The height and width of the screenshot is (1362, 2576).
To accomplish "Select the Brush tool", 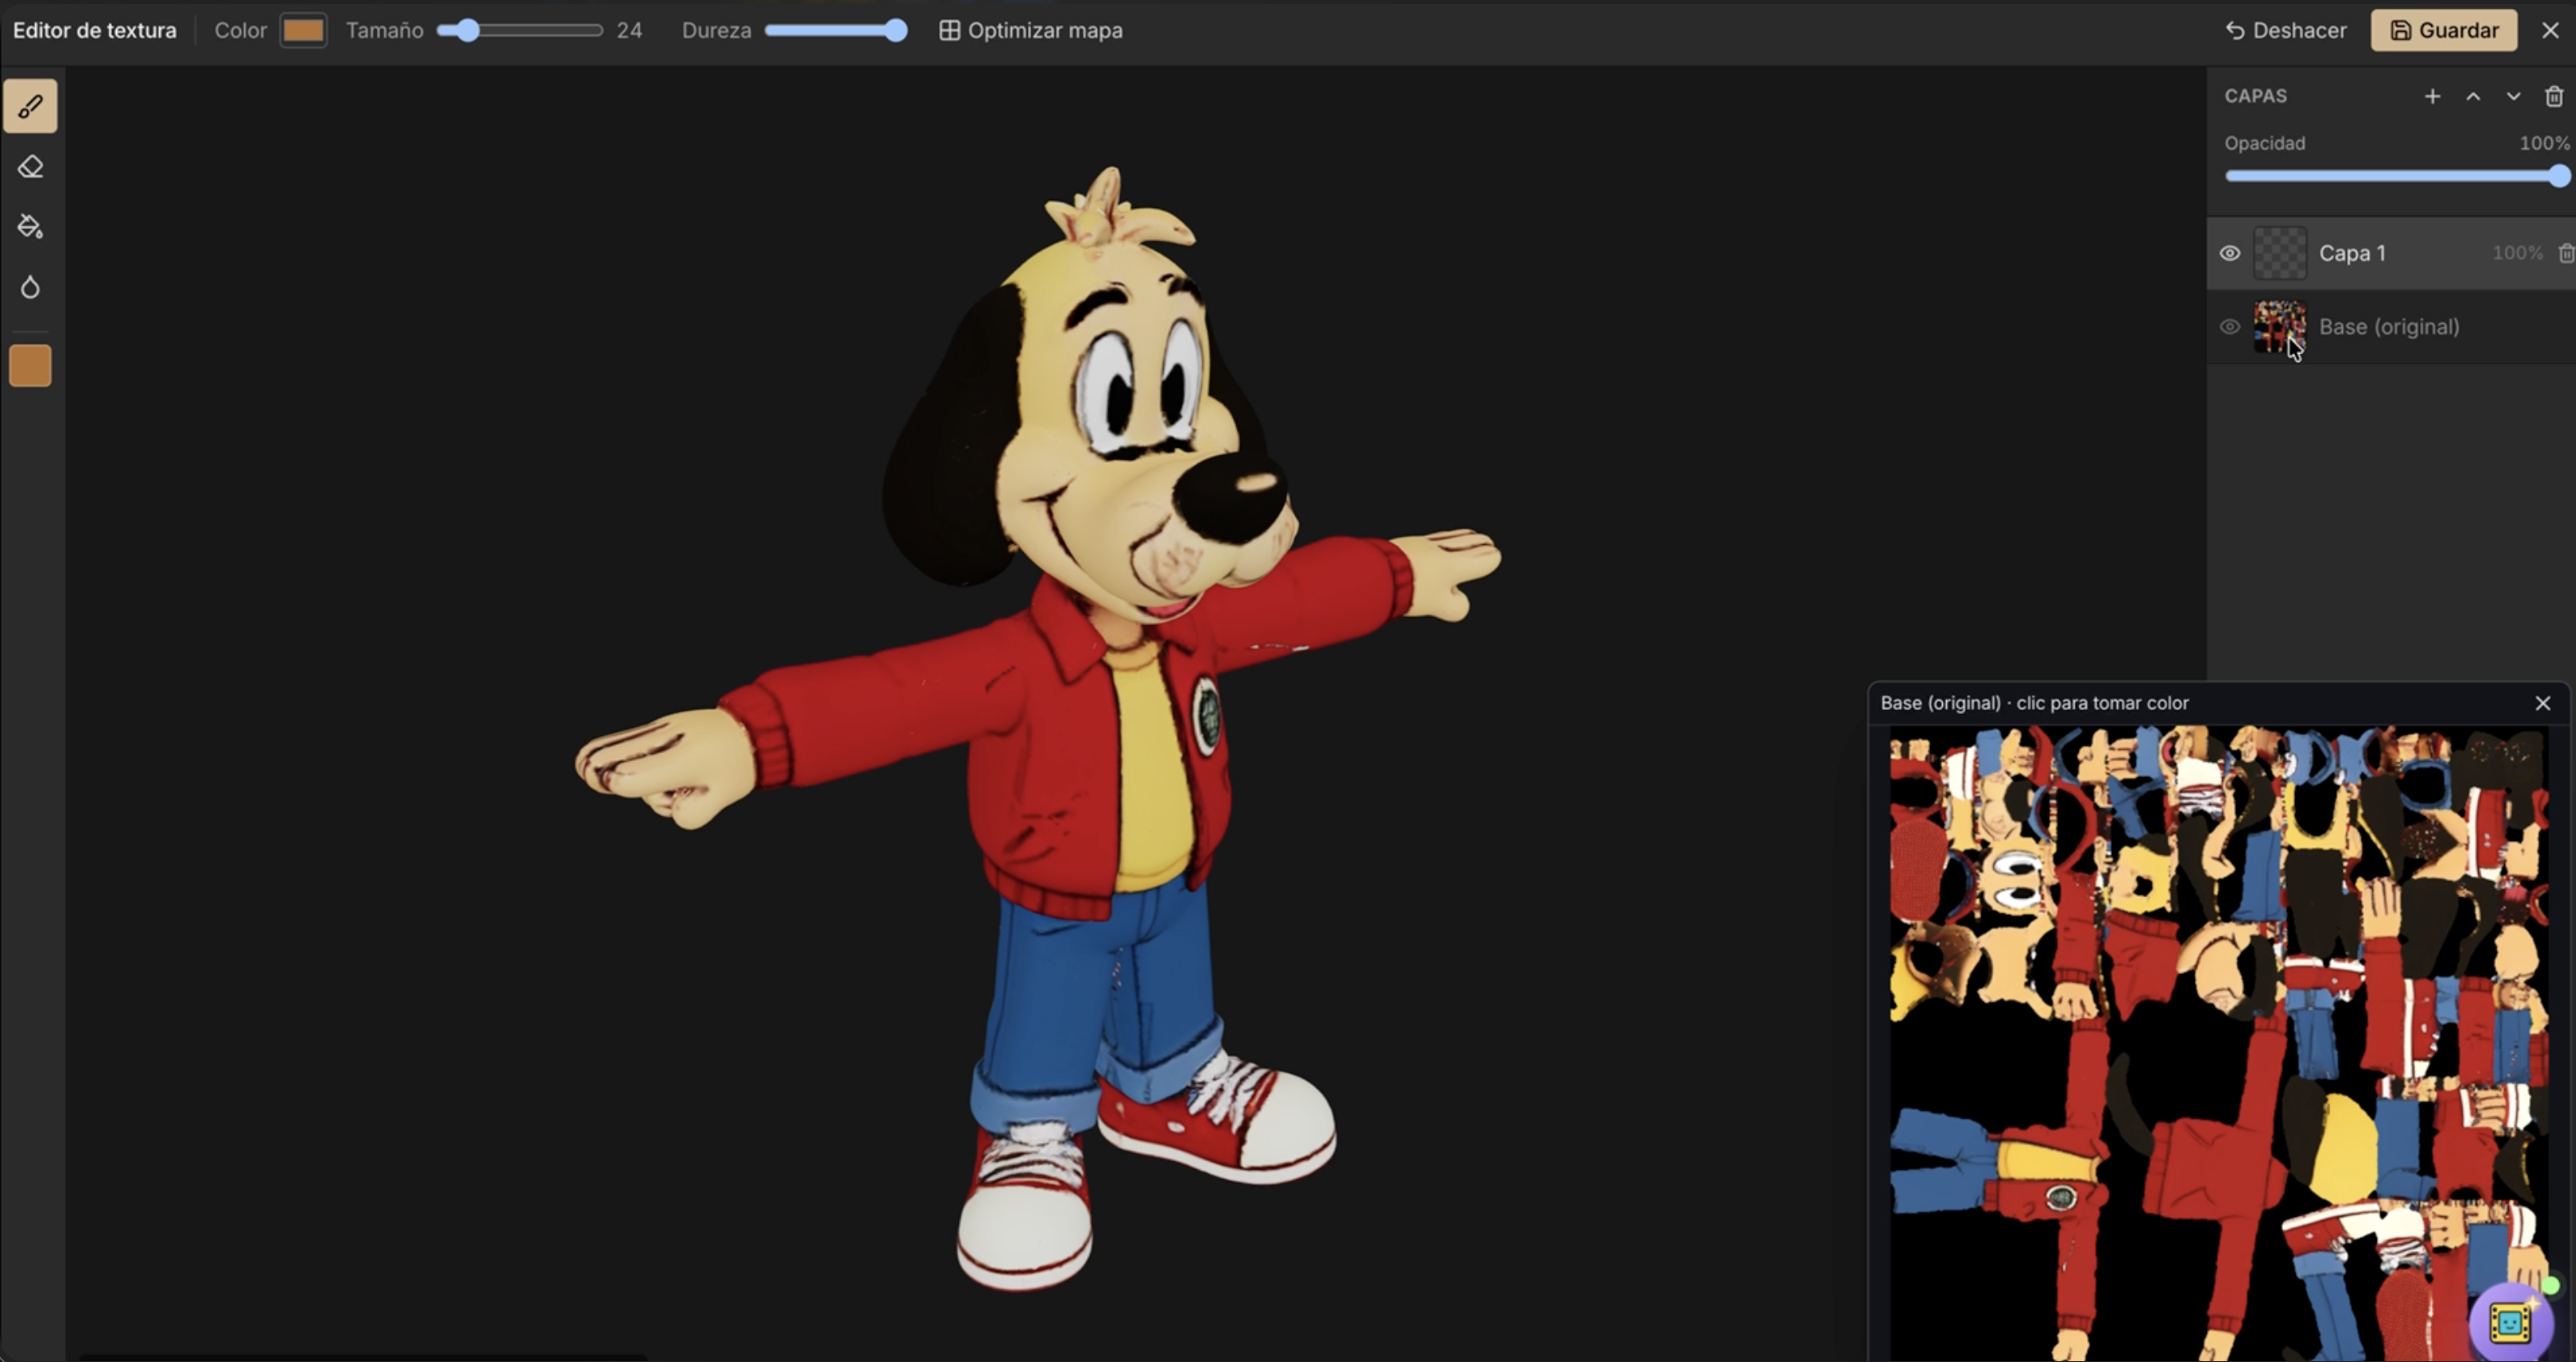I will click(x=30, y=106).
